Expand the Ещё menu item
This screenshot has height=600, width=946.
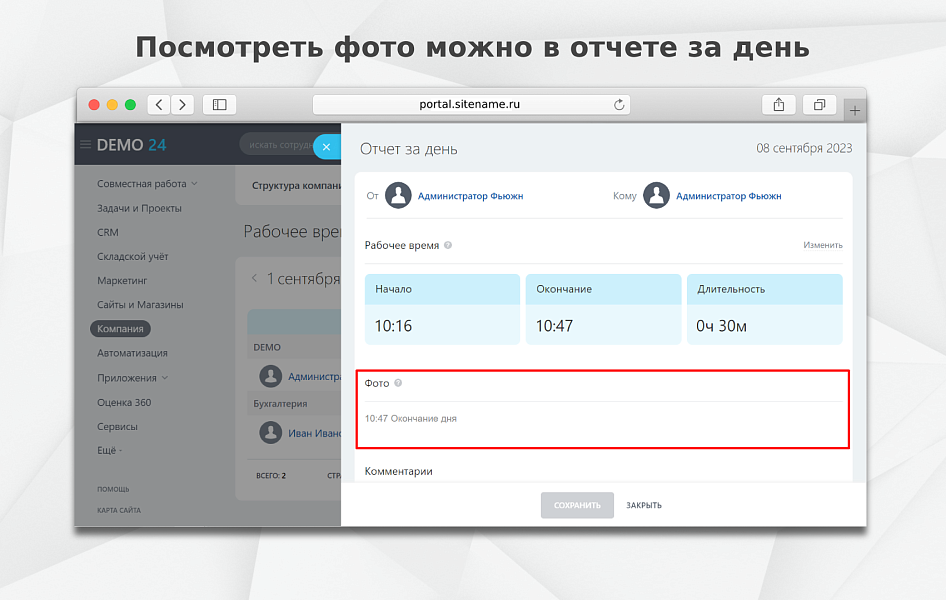(109, 450)
